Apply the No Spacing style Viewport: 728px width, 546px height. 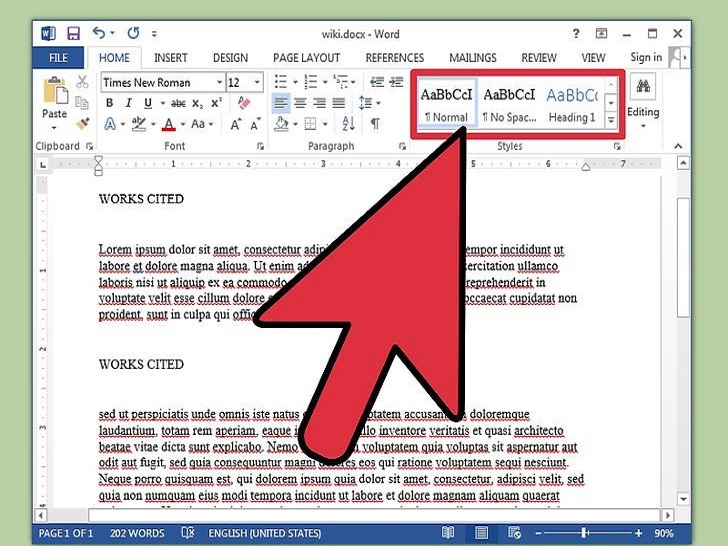tap(509, 104)
